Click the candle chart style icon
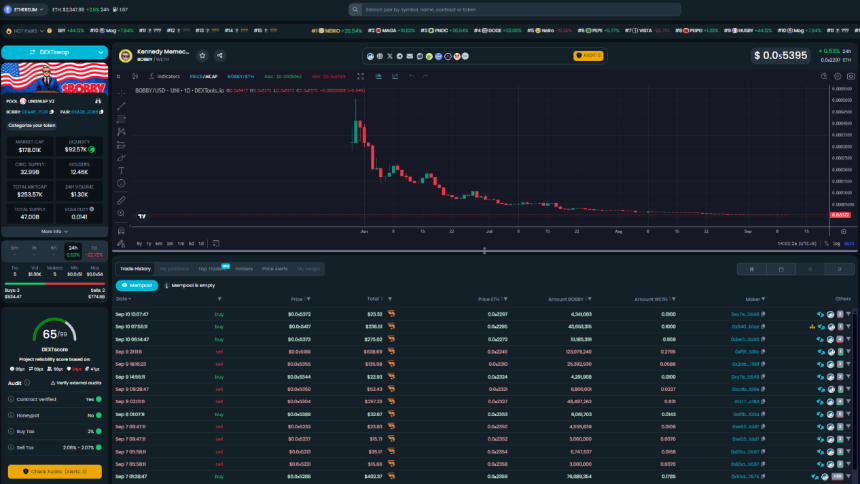860x484 pixels. pos(135,76)
